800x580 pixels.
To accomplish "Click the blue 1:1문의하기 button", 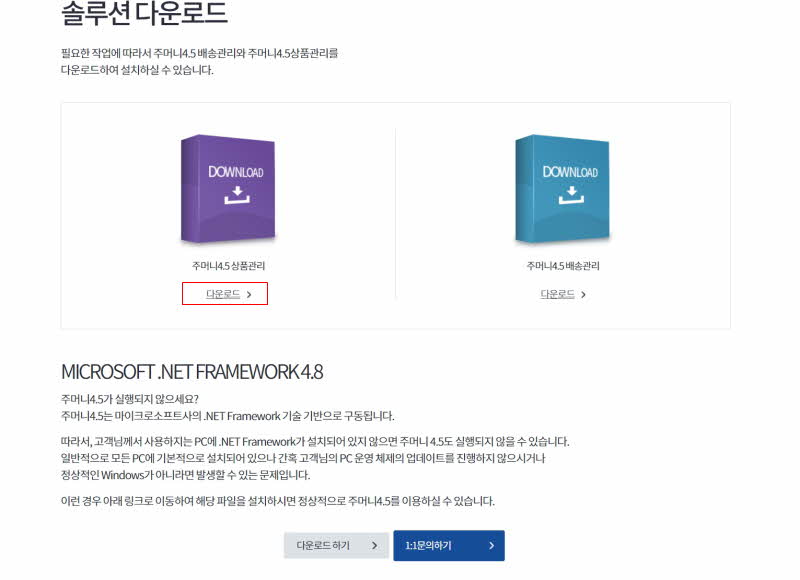I will [x=449, y=545].
